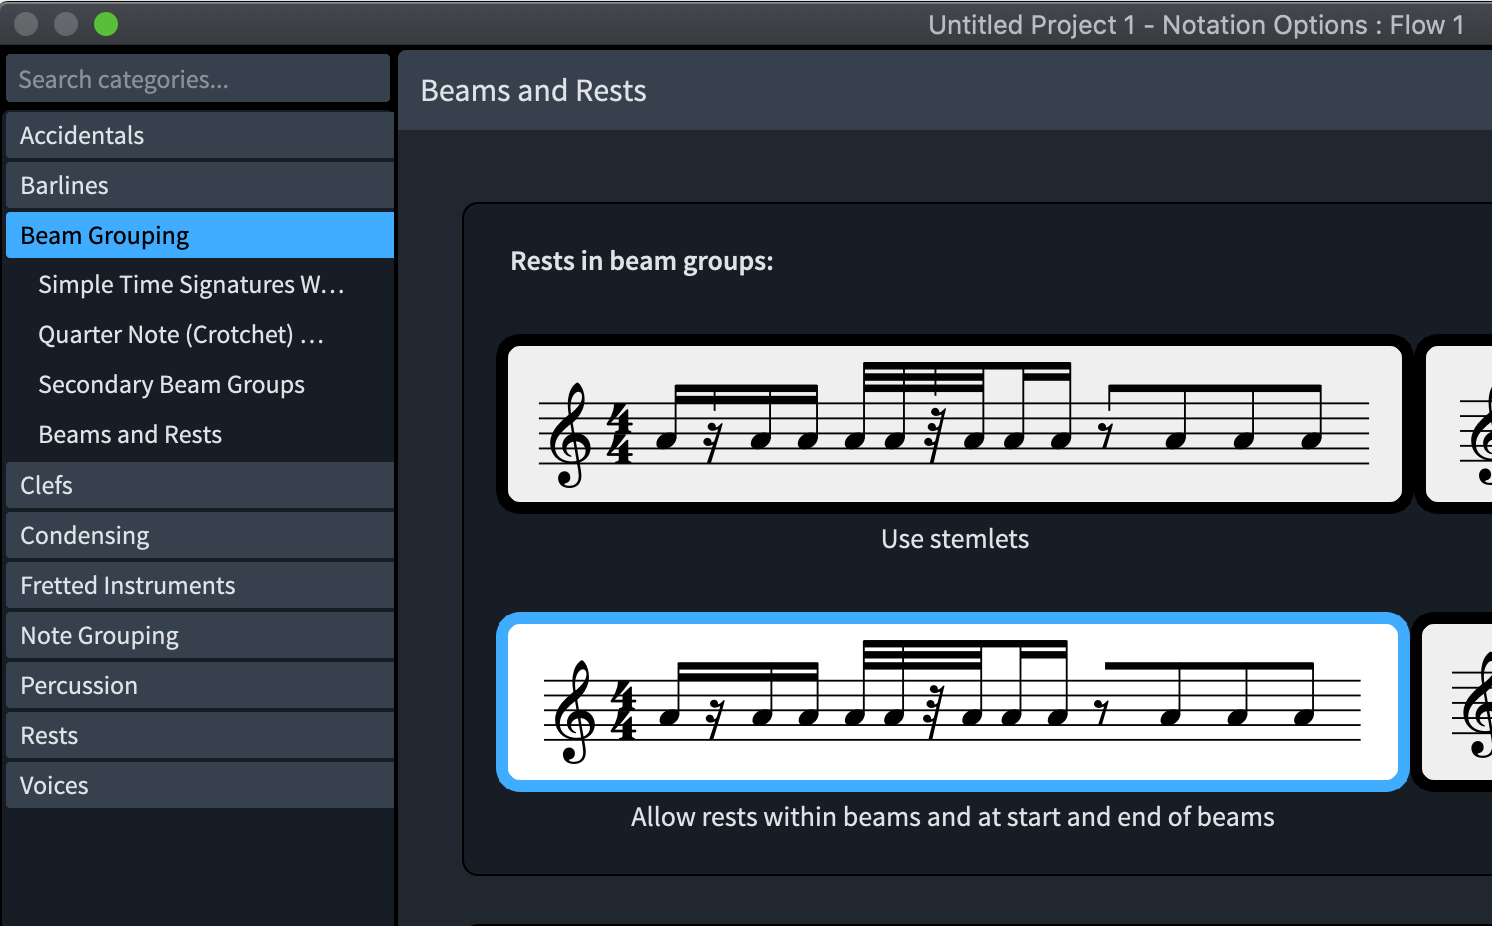Open the Percussion category

coord(199,685)
